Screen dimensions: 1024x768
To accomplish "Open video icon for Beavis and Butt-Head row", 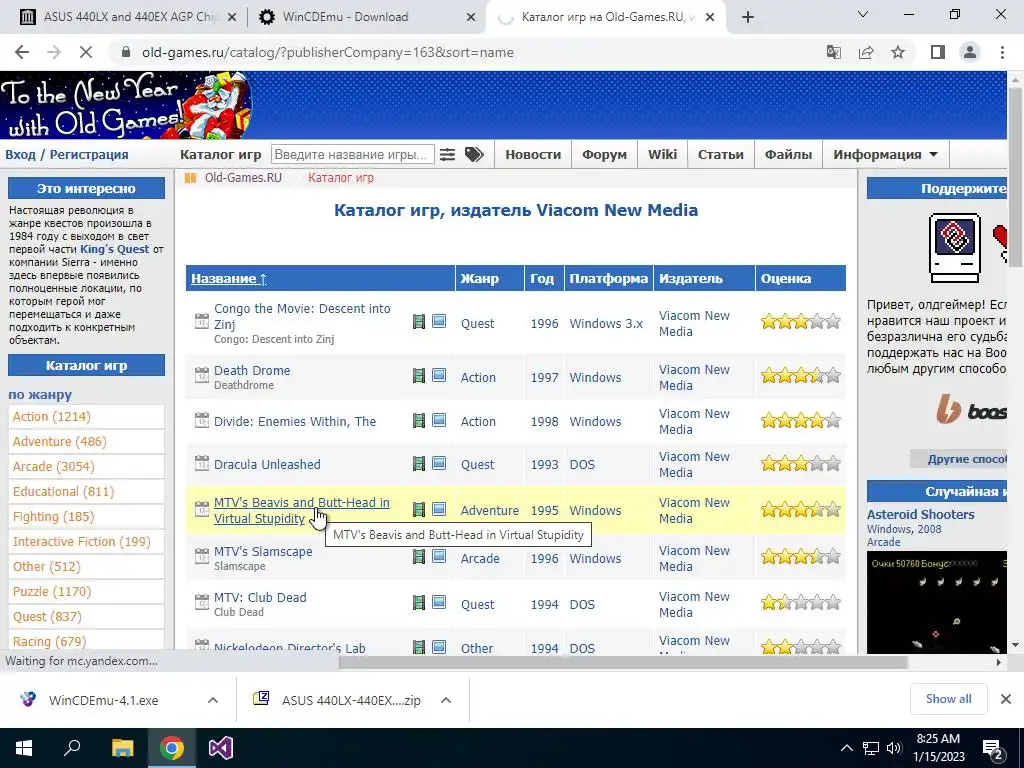I will 419,509.
